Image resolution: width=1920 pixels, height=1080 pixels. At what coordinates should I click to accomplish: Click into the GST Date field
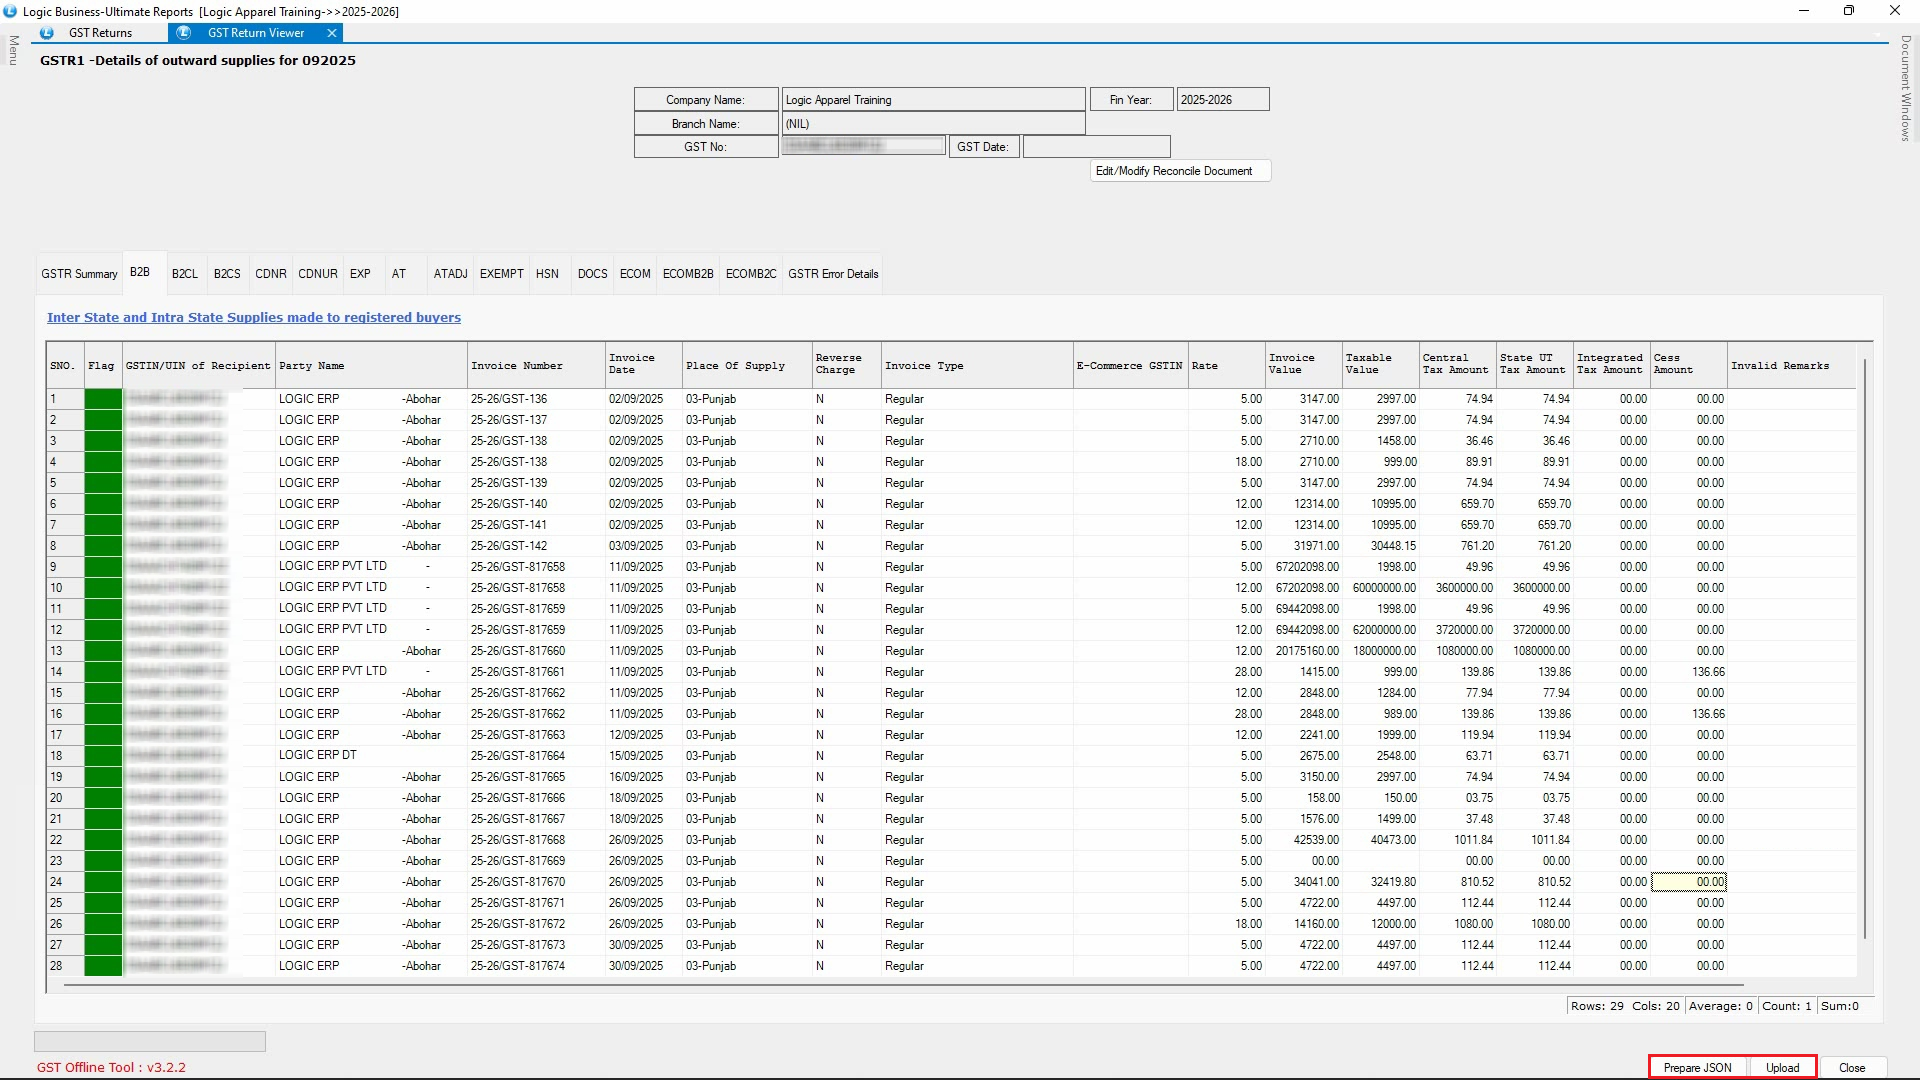(x=1096, y=147)
